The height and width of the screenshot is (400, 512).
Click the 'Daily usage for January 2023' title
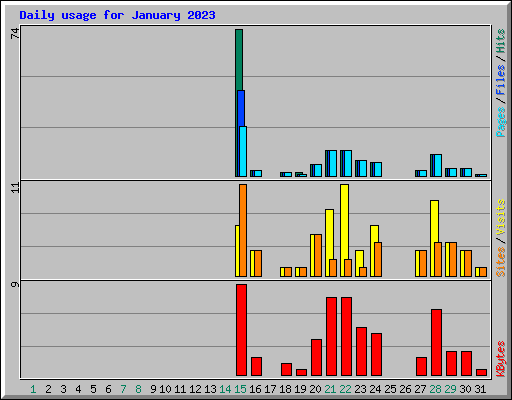(117, 15)
